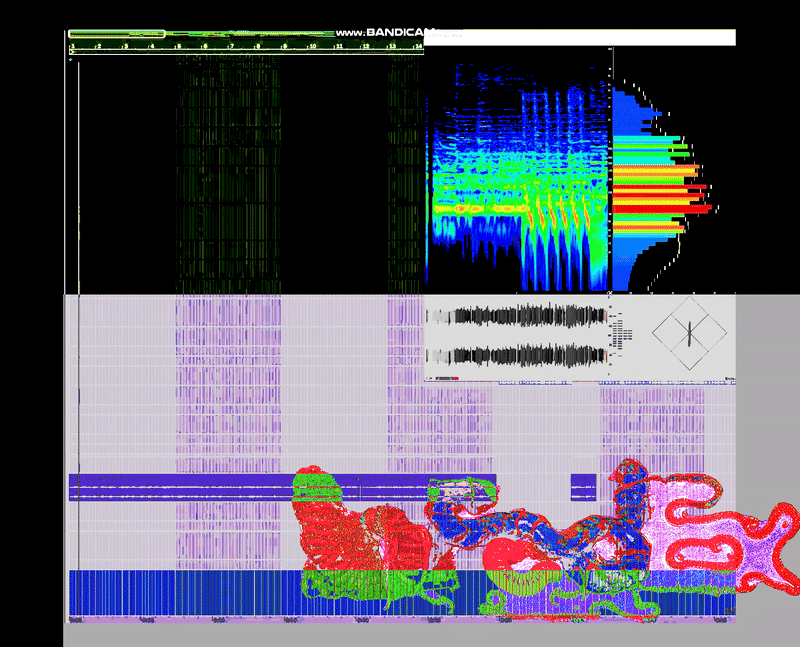
Task: Select the short blue clip near the right
Action: [583, 487]
